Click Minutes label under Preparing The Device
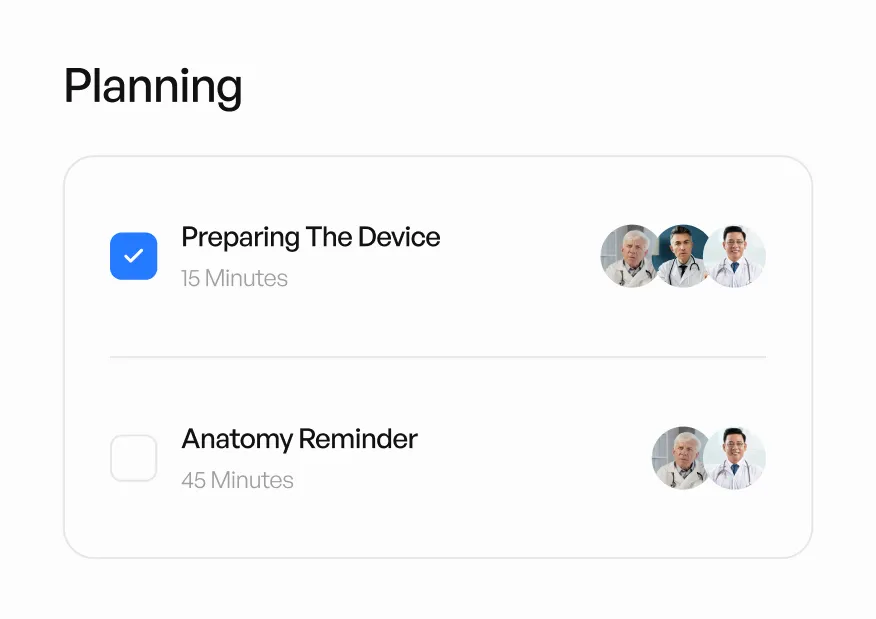This screenshot has height=619, width=876. click(x=246, y=279)
